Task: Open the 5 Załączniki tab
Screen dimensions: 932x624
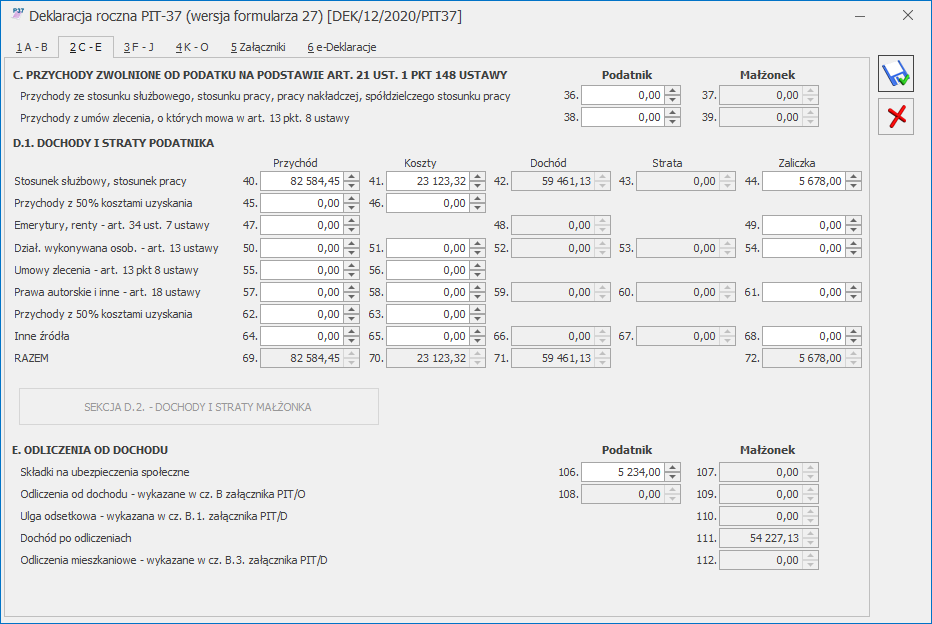Action: 257,47
